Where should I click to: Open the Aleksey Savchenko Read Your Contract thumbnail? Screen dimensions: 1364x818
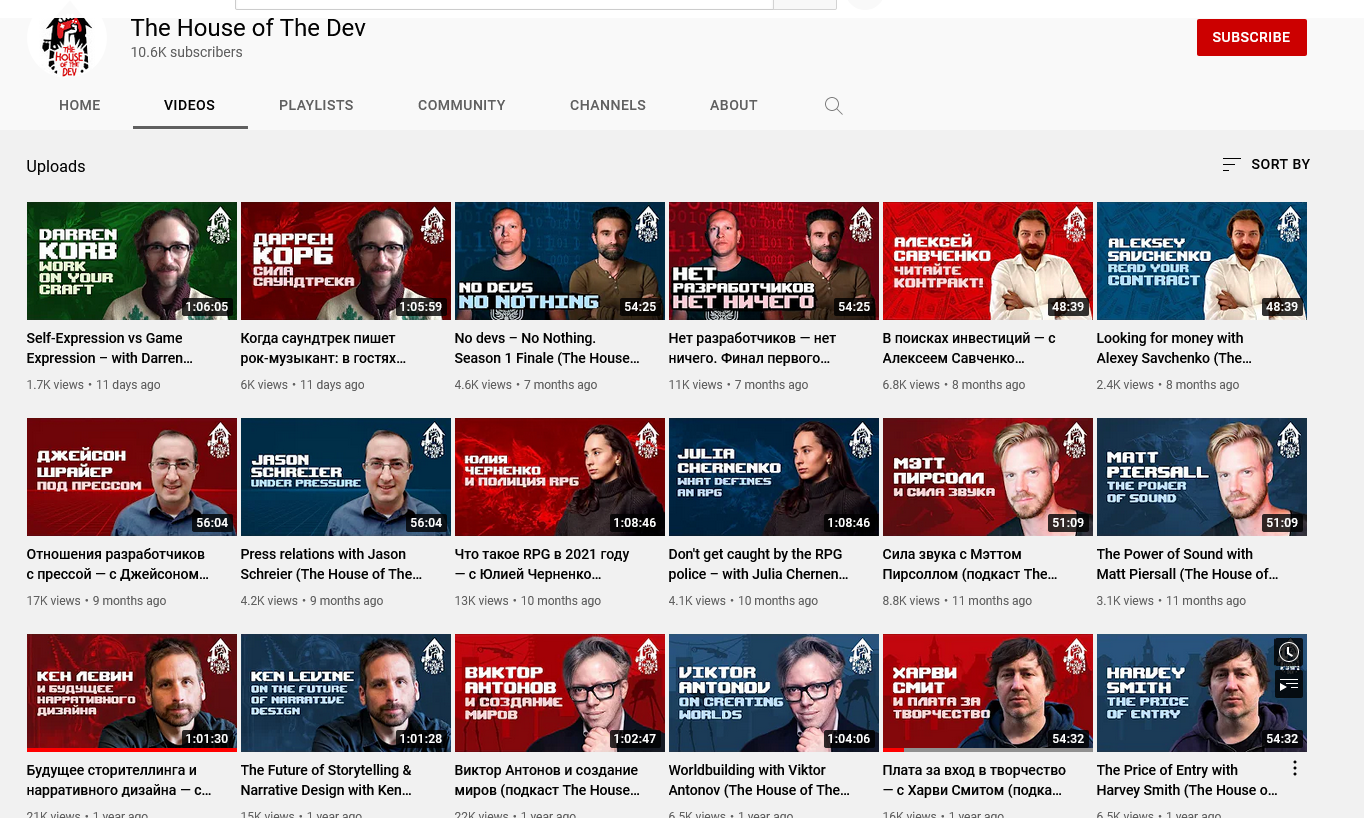[x=1202, y=261]
